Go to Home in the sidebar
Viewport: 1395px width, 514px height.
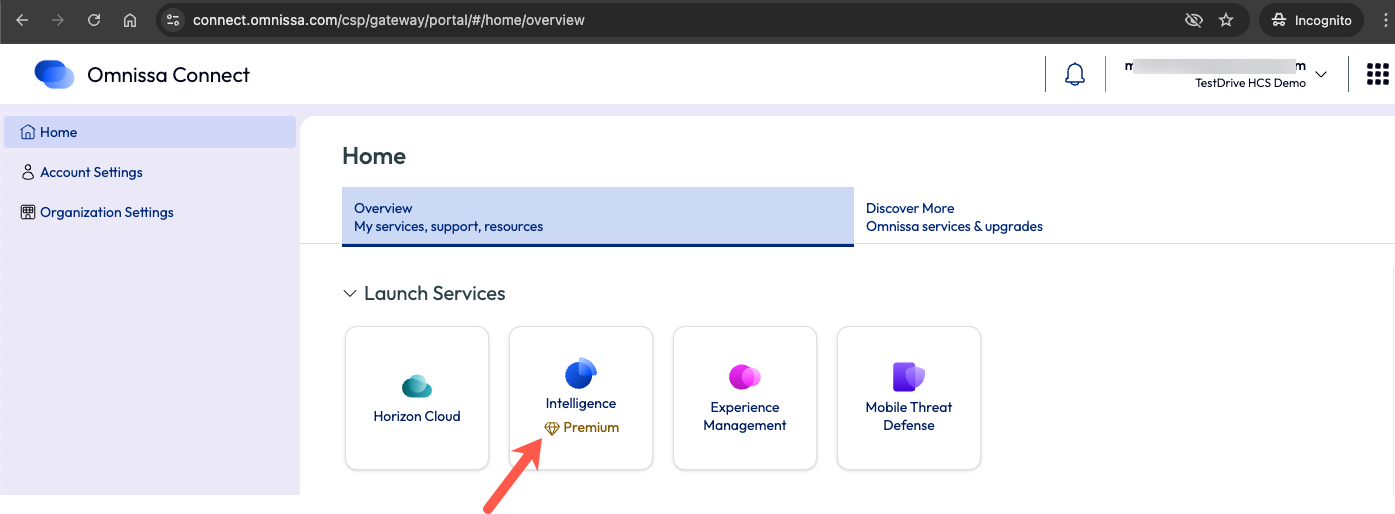point(58,132)
